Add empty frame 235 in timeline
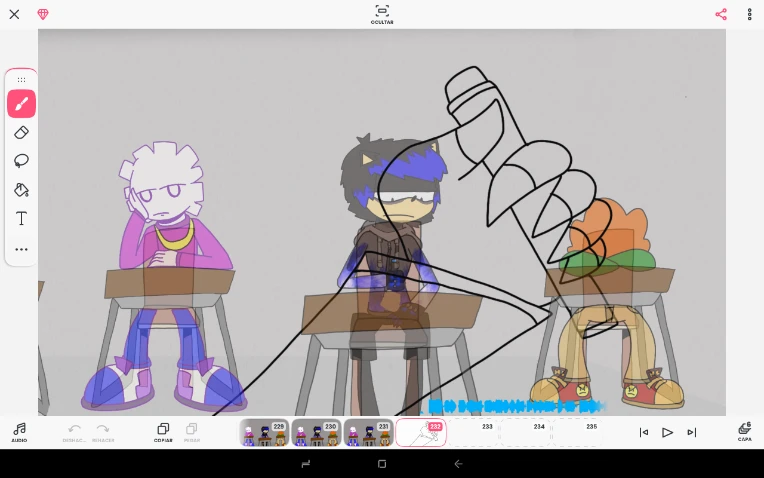This screenshot has width=764, height=478. pos(578,433)
